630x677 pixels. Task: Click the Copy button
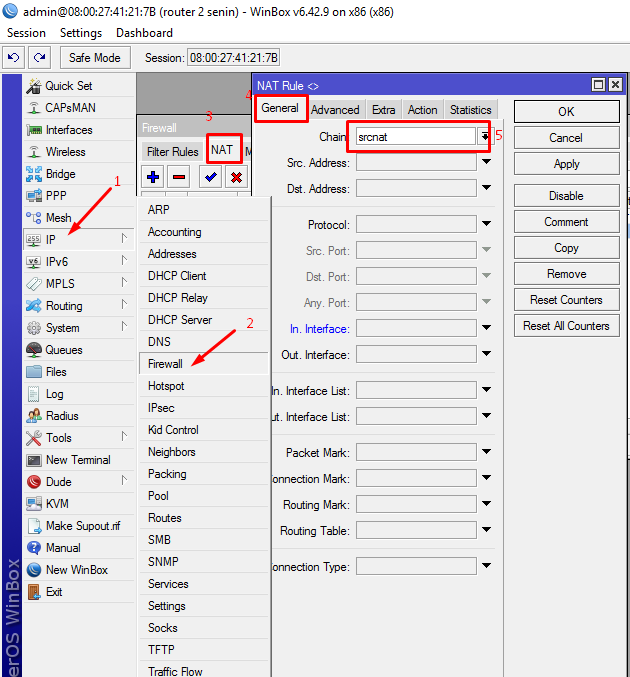567,248
